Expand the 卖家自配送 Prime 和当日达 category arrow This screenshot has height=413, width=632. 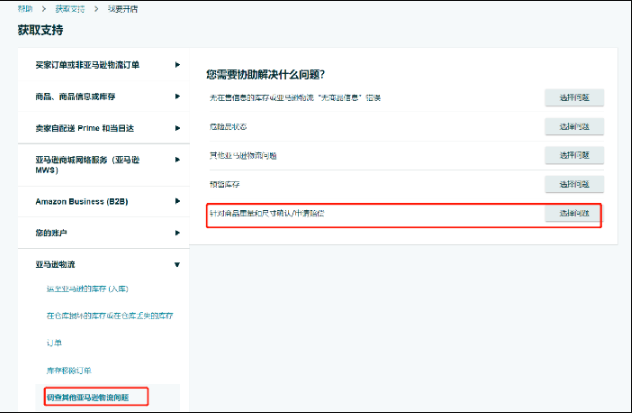coord(177,128)
